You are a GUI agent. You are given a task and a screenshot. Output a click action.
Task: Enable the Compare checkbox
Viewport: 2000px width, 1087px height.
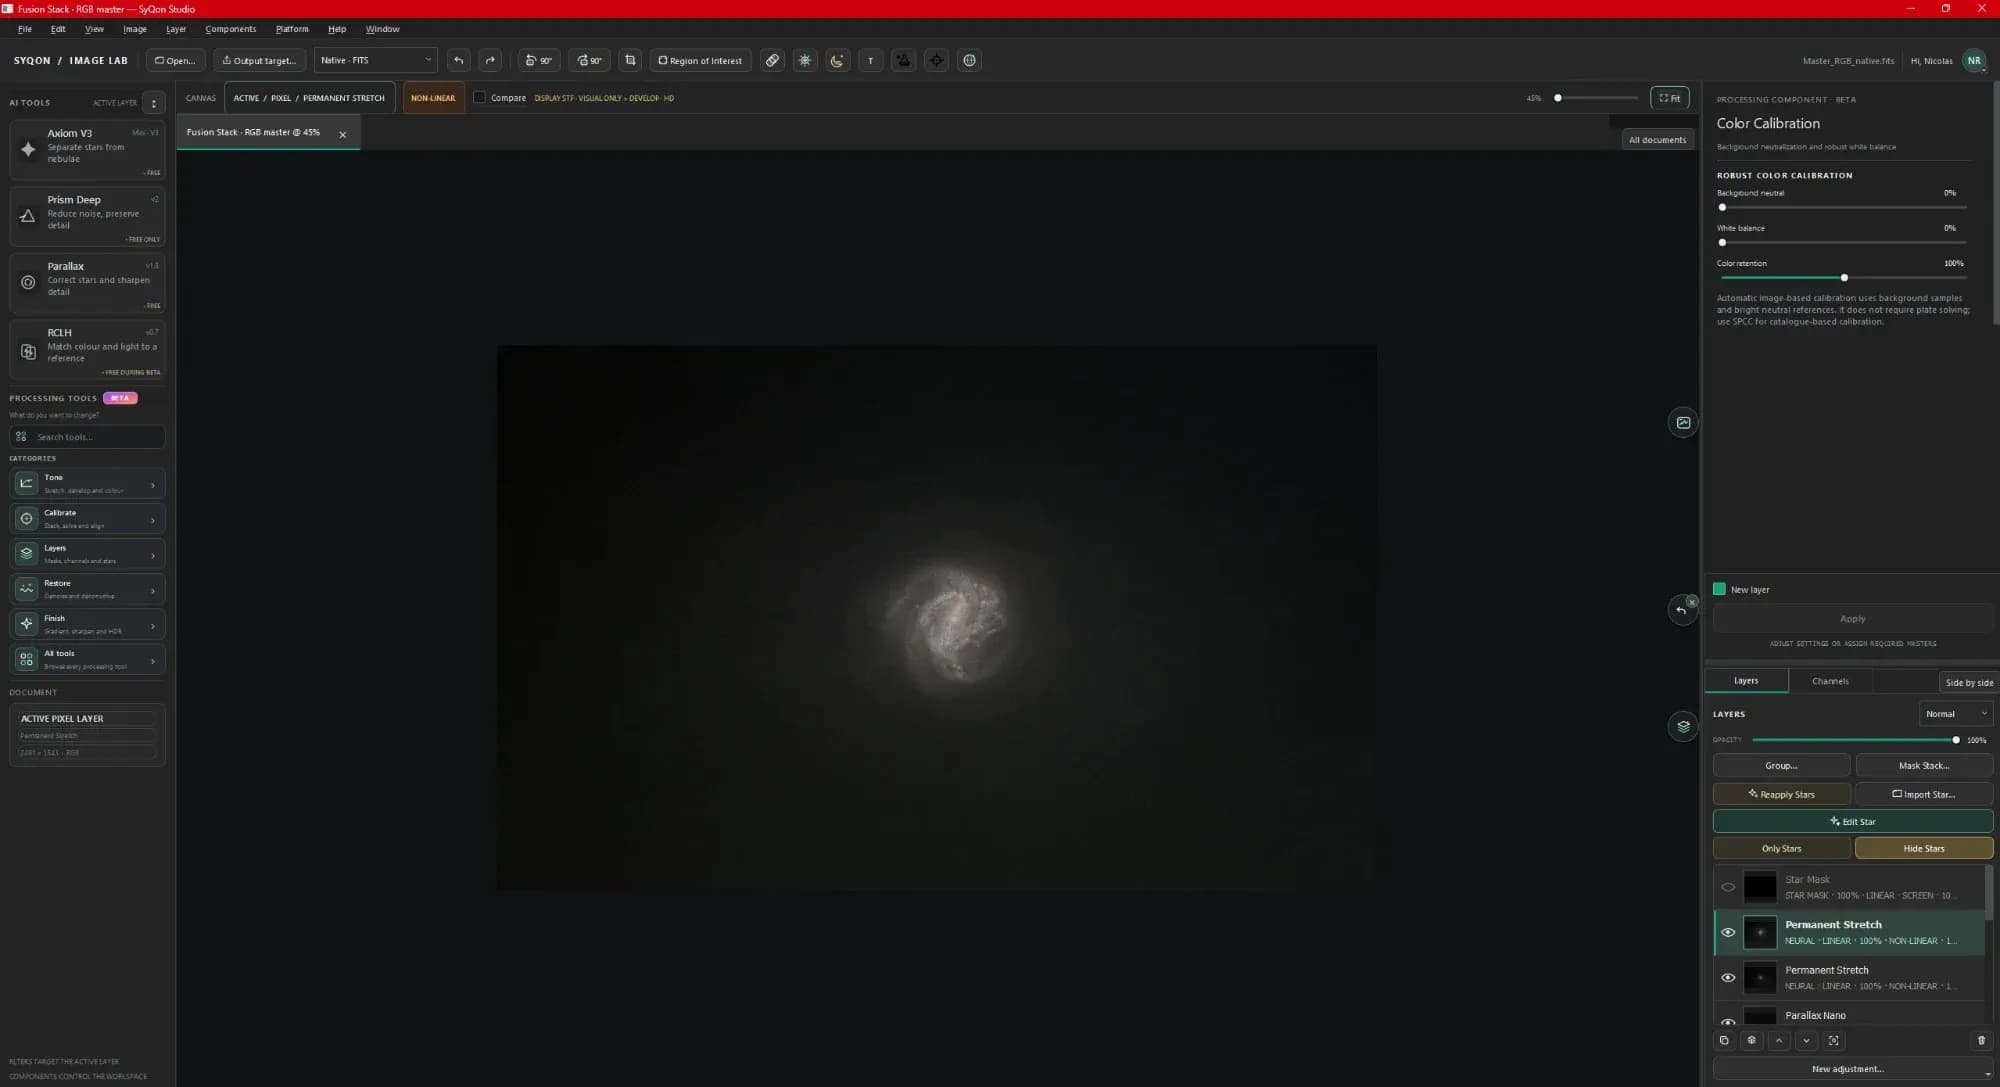[x=479, y=97]
